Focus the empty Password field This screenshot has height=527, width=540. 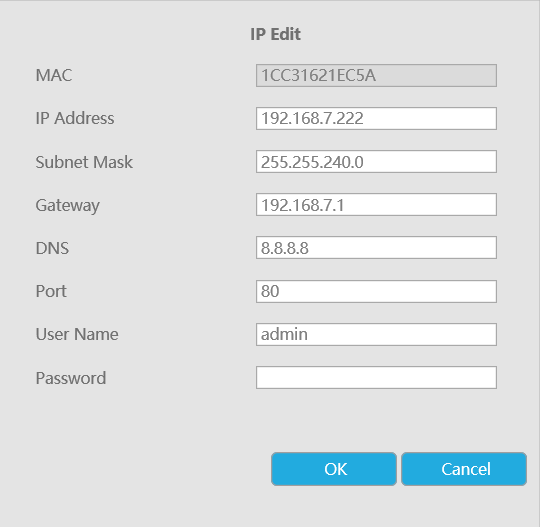tap(376, 378)
